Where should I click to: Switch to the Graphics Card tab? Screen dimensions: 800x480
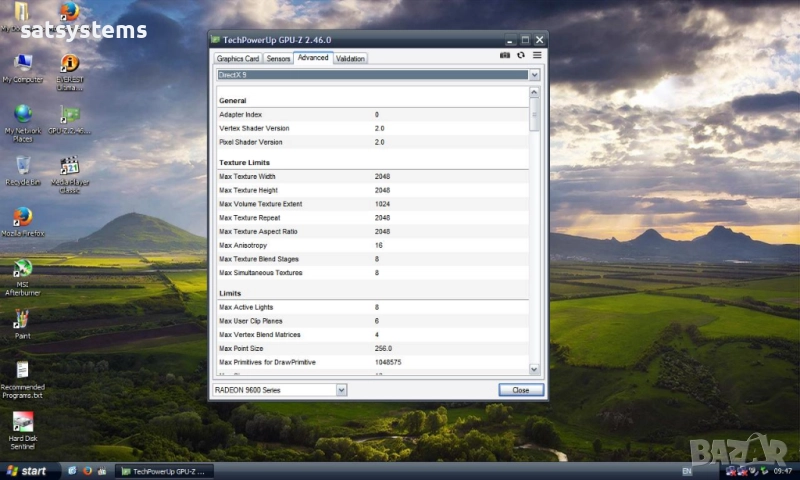click(237, 58)
